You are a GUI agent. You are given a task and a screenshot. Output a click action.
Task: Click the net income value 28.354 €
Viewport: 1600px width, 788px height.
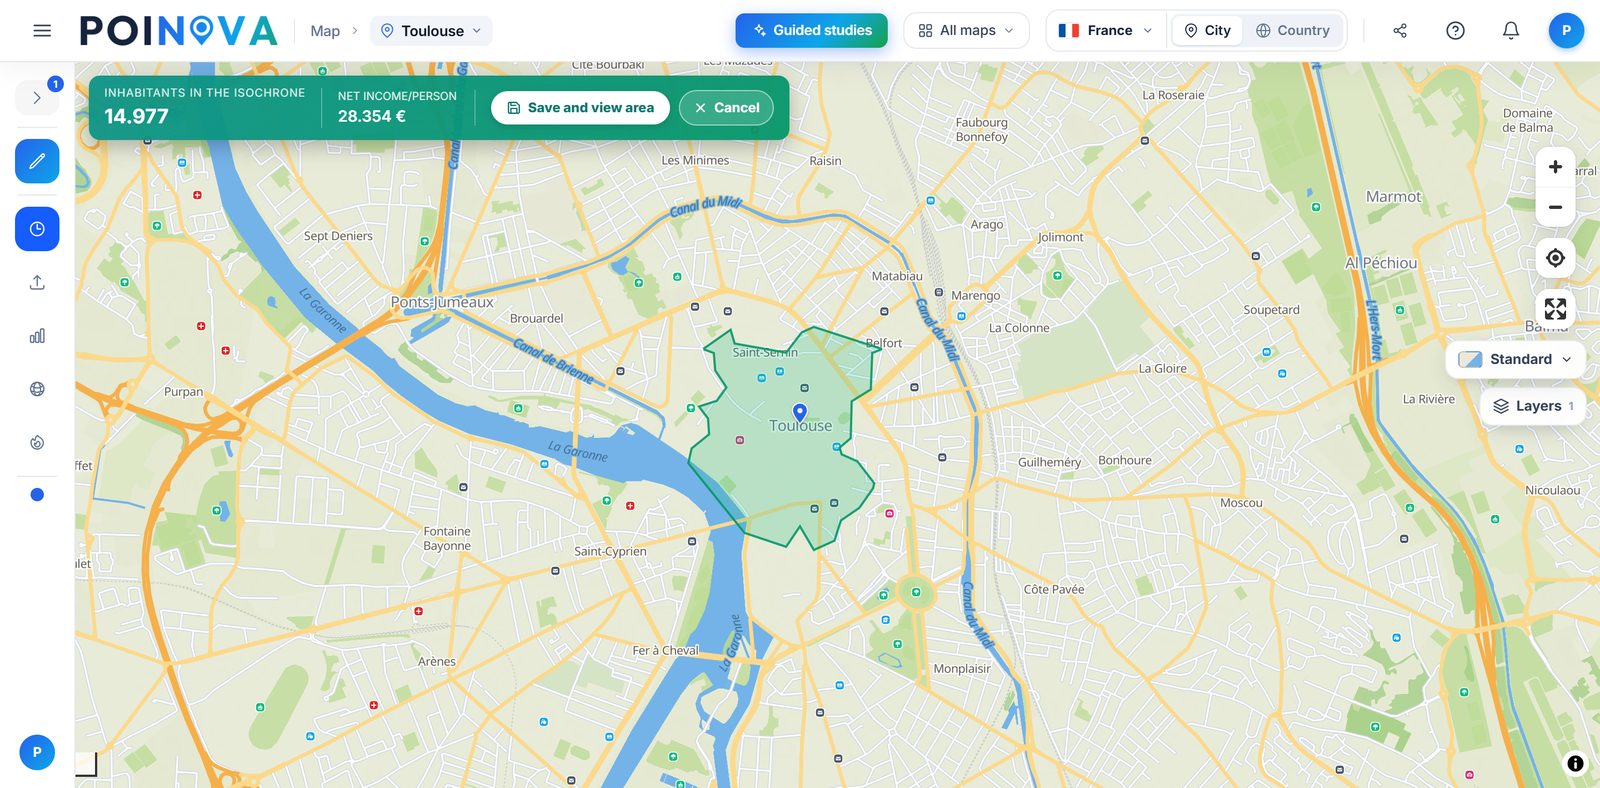click(x=372, y=116)
